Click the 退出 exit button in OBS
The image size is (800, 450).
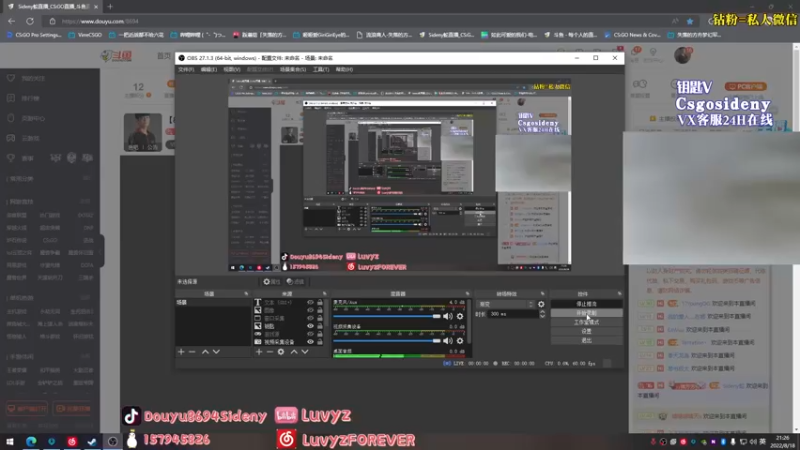pos(586,340)
